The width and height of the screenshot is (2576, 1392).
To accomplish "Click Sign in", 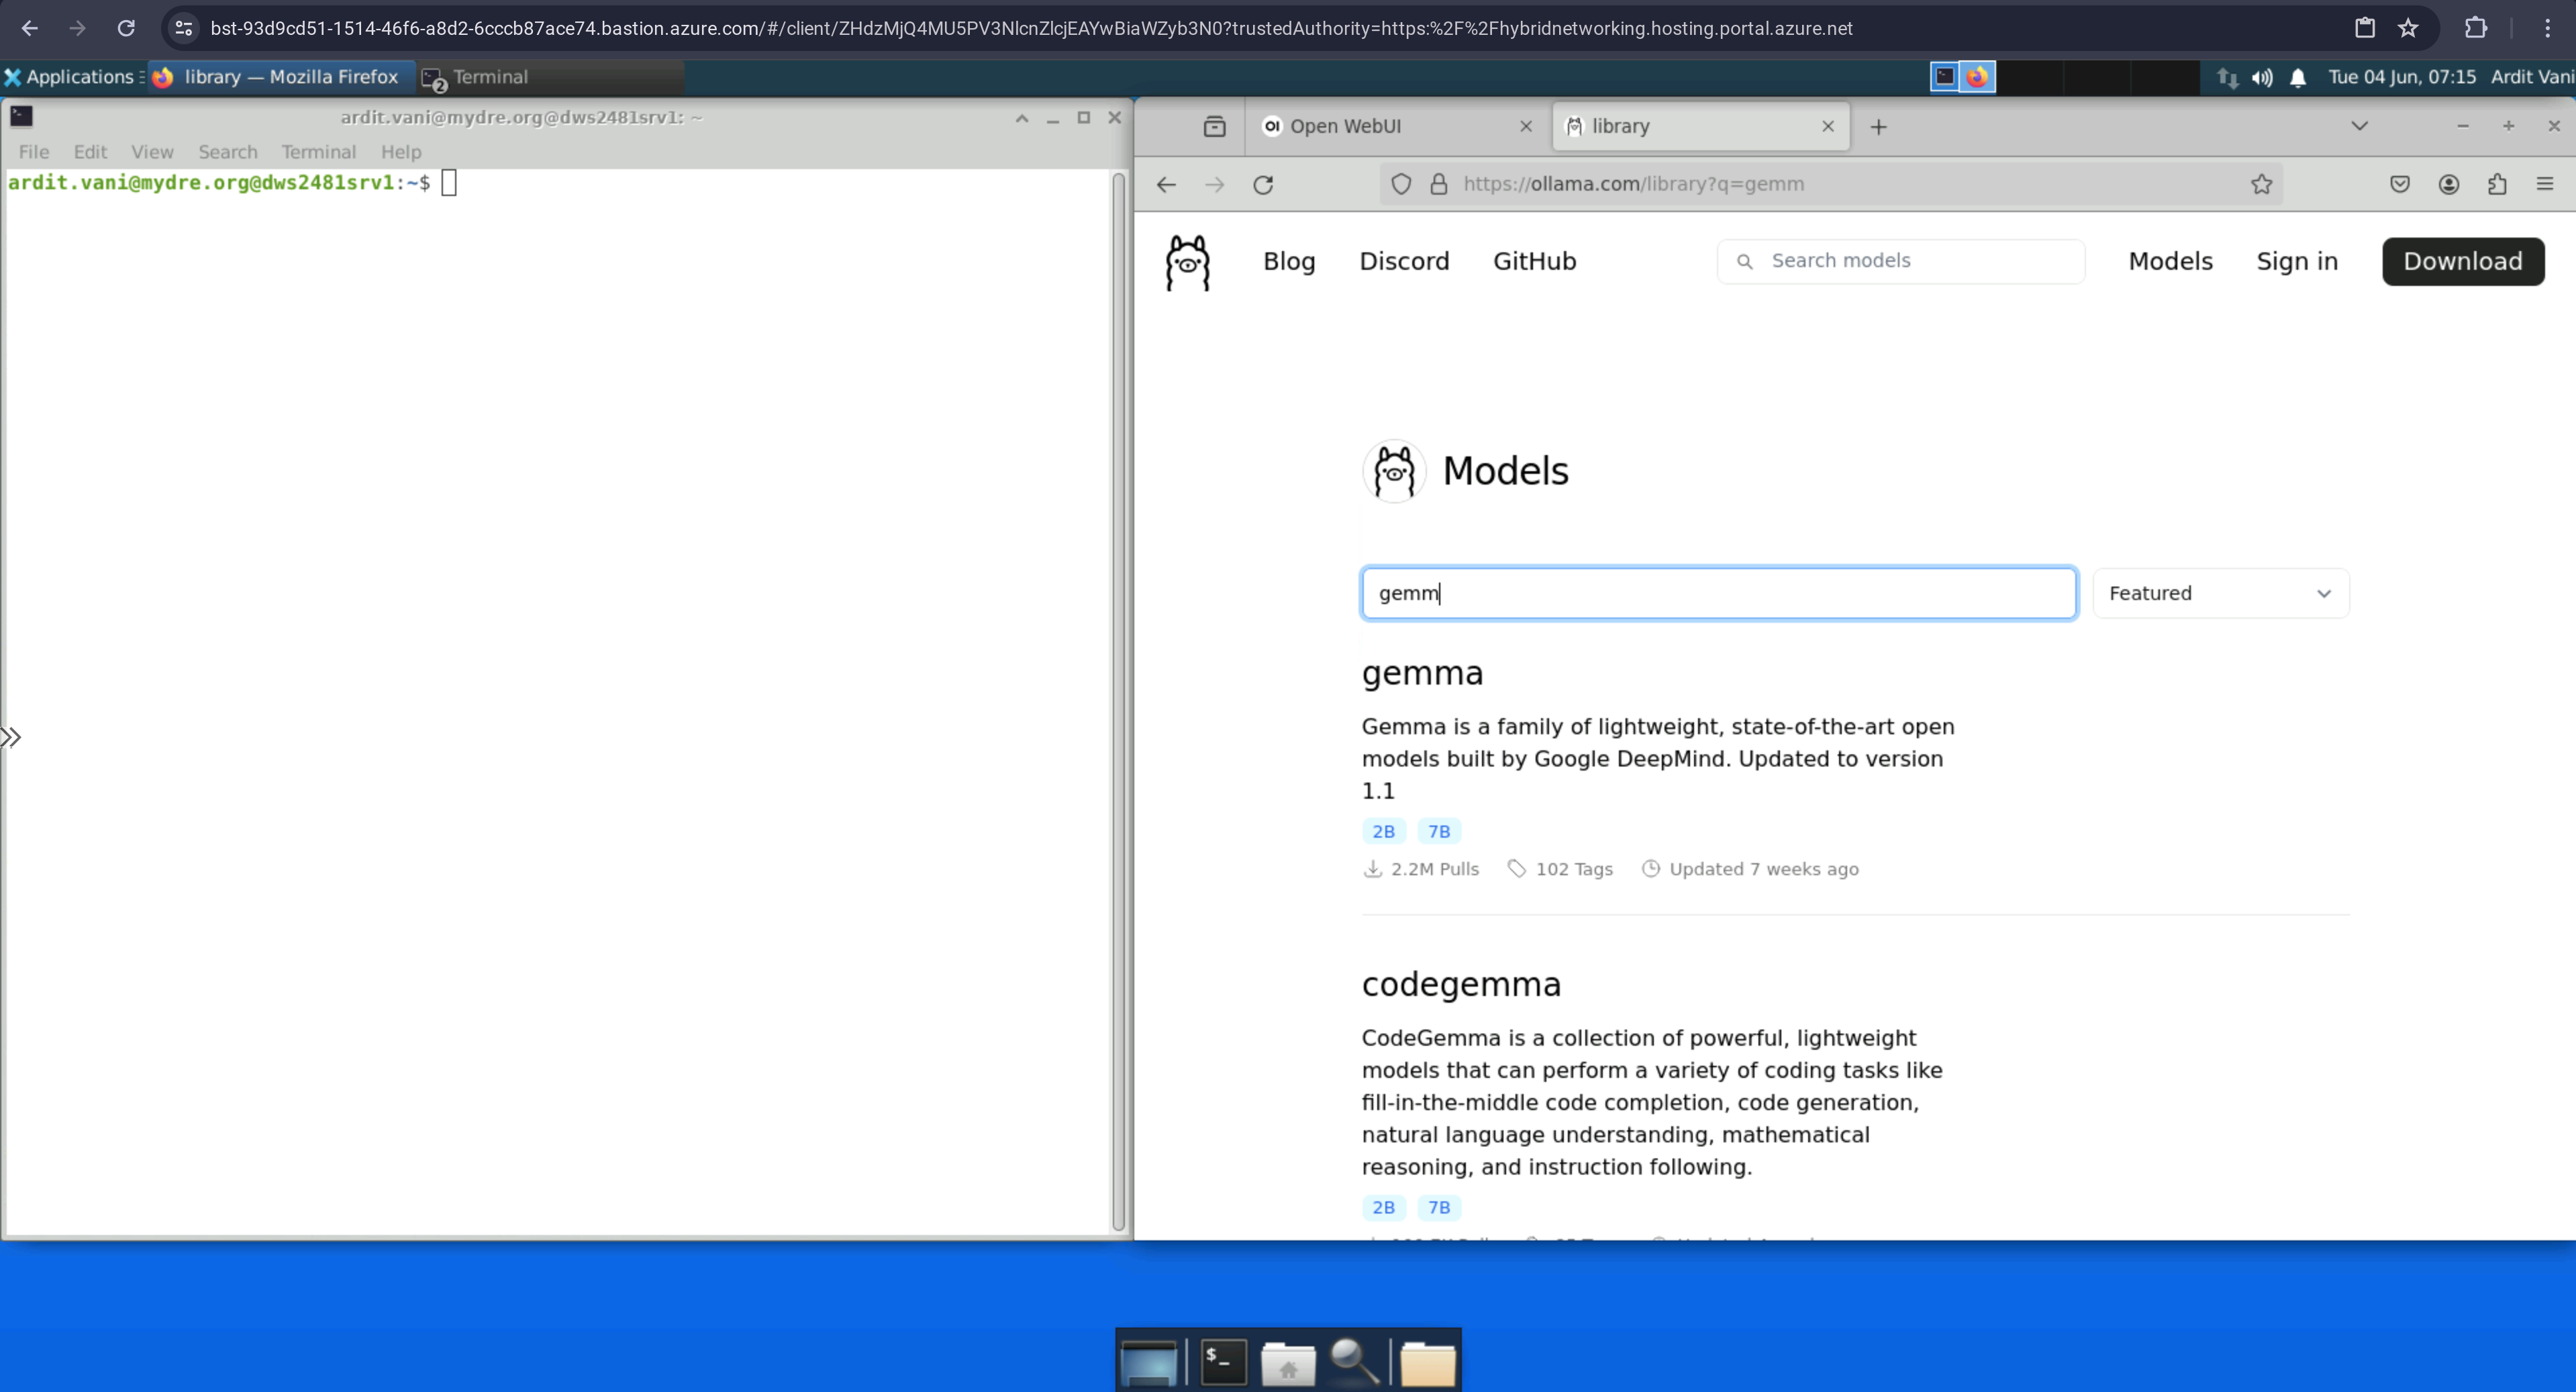I will (2297, 261).
